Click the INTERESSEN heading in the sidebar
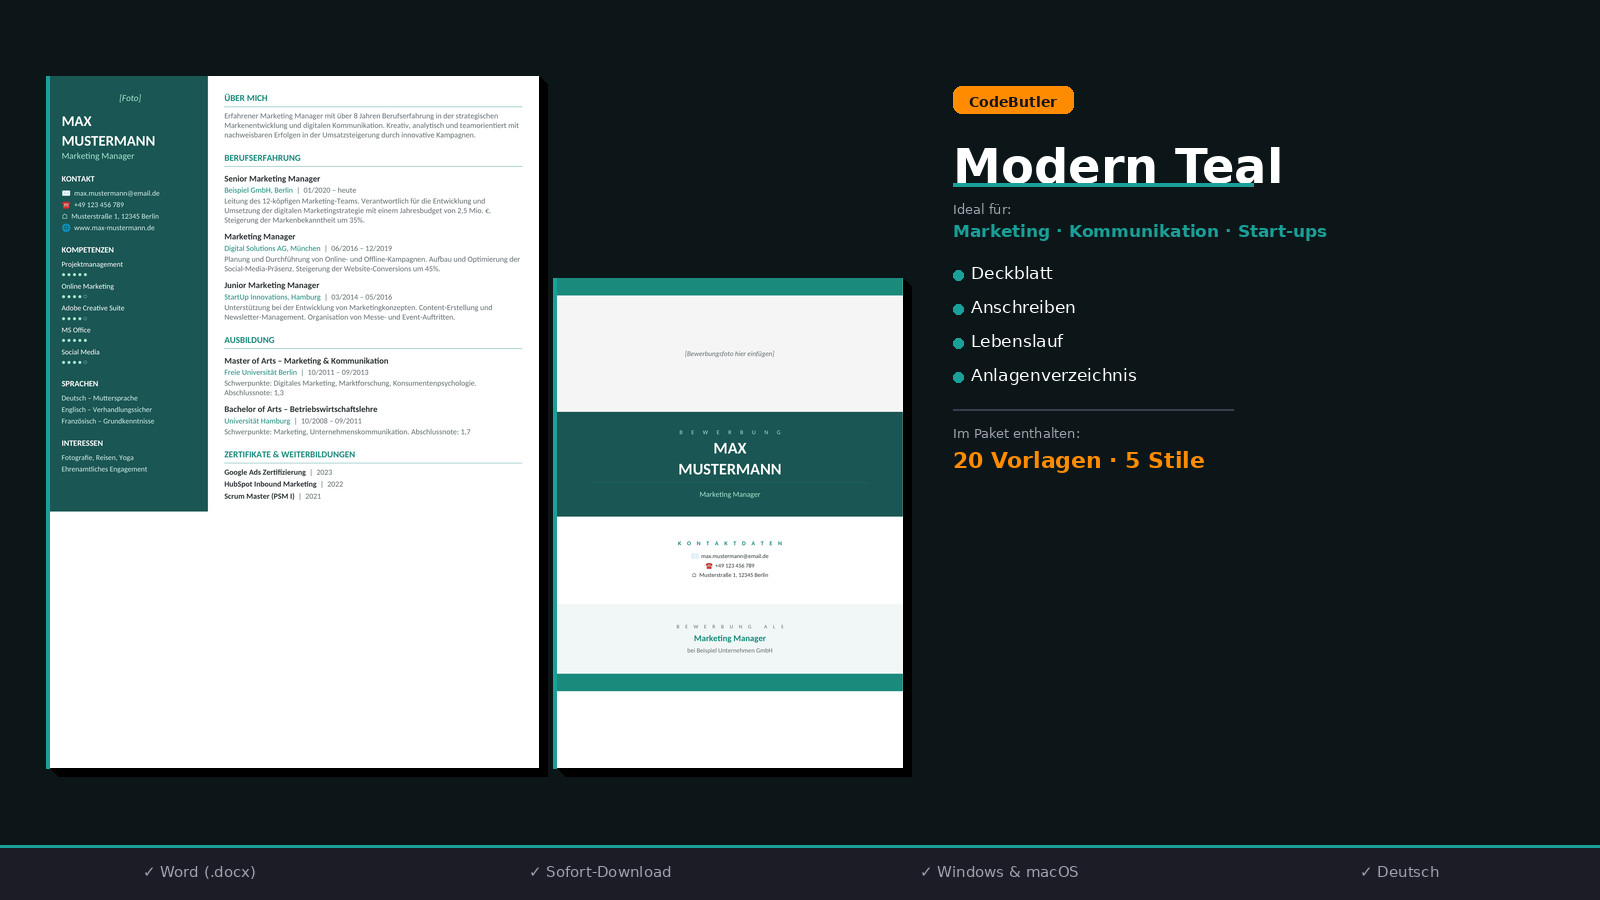This screenshot has height=900, width=1600. pyautogui.click(x=82, y=443)
